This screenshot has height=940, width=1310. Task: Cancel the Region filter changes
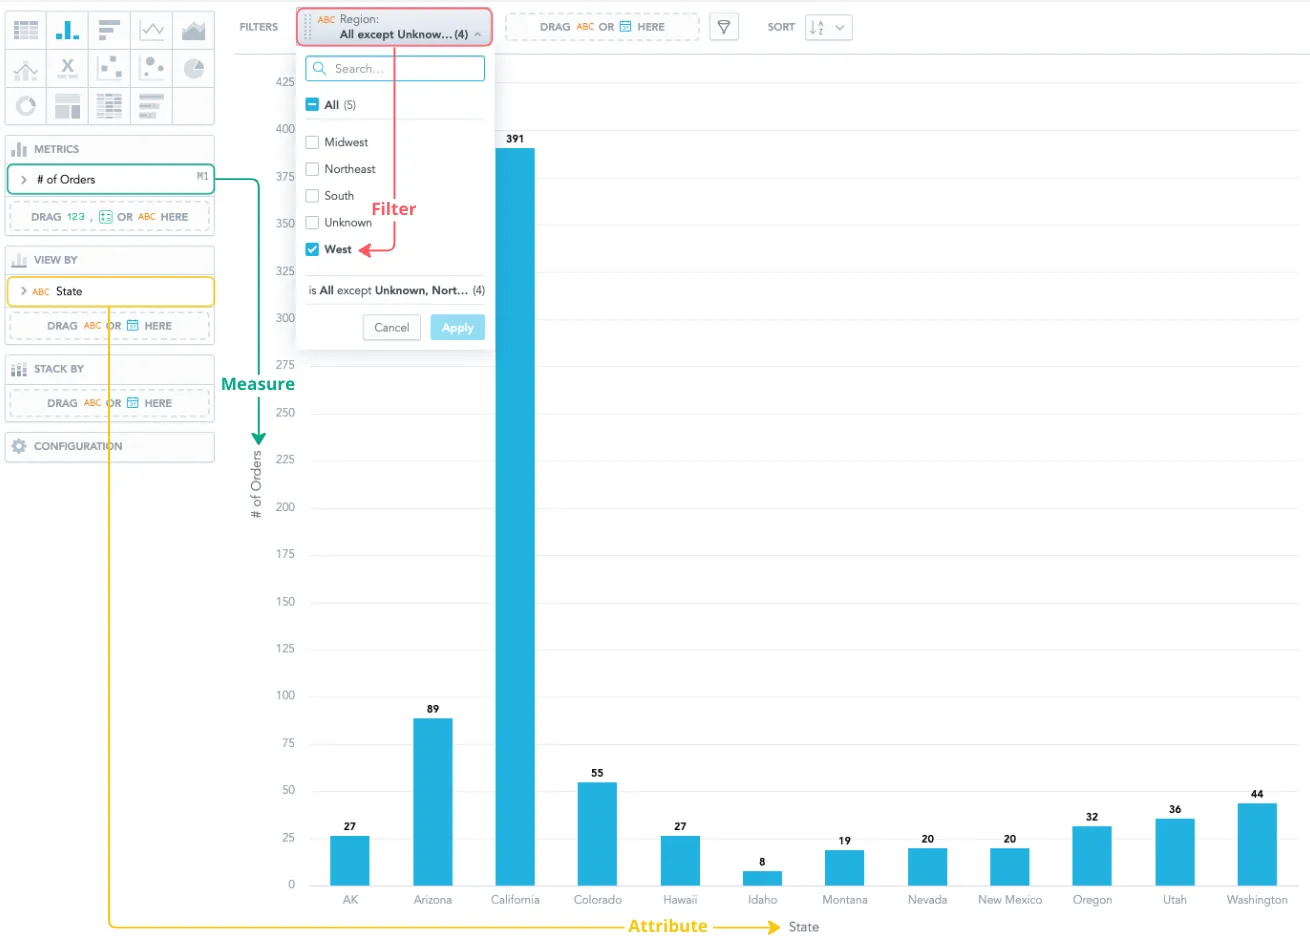point(391,327)
